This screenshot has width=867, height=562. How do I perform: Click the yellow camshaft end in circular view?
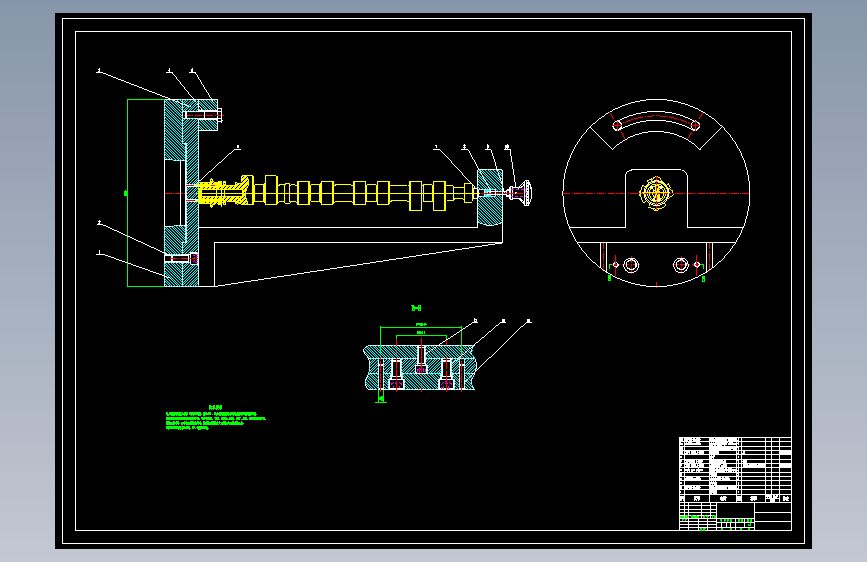point(656,194)
